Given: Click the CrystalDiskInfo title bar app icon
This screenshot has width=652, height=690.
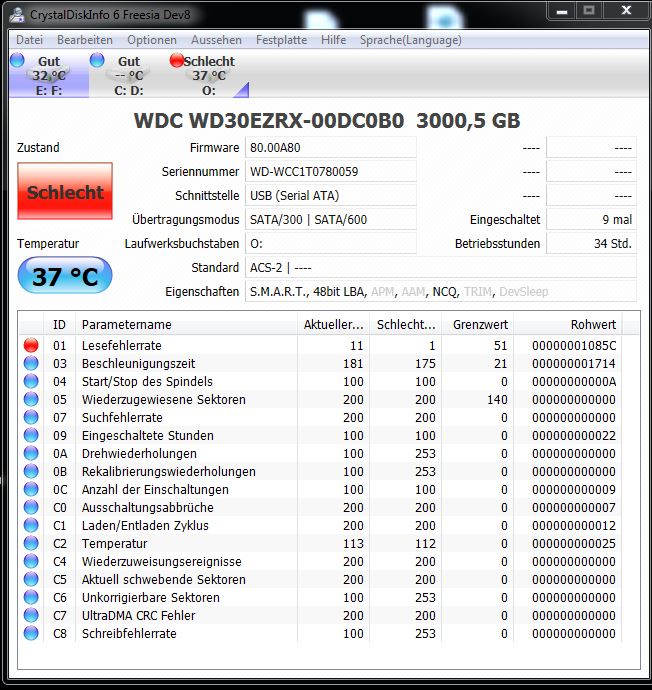Looking at the screenshot, I should pos(17,15).
